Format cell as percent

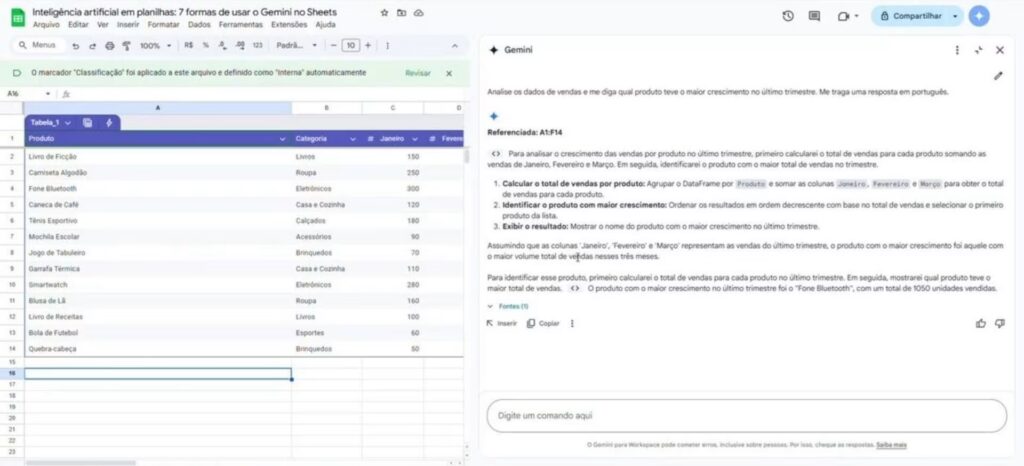click(206, 46)
